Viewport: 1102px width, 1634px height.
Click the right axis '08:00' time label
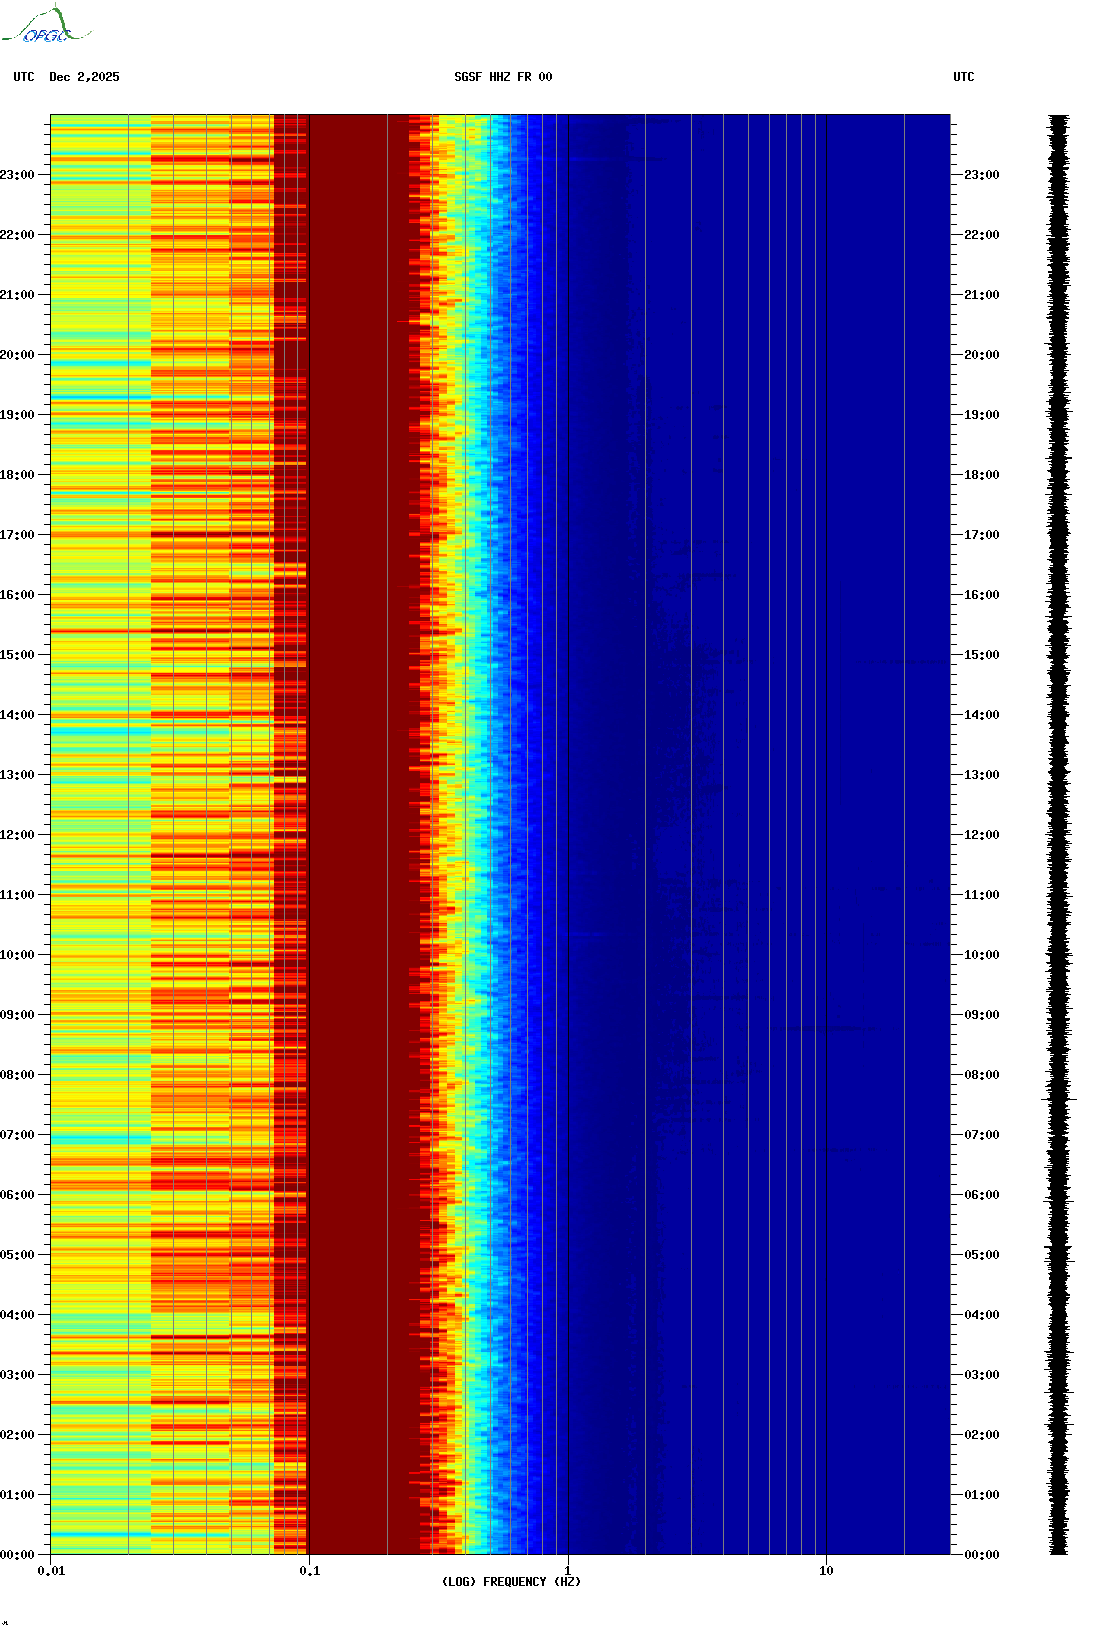(x=982, y=1075)
